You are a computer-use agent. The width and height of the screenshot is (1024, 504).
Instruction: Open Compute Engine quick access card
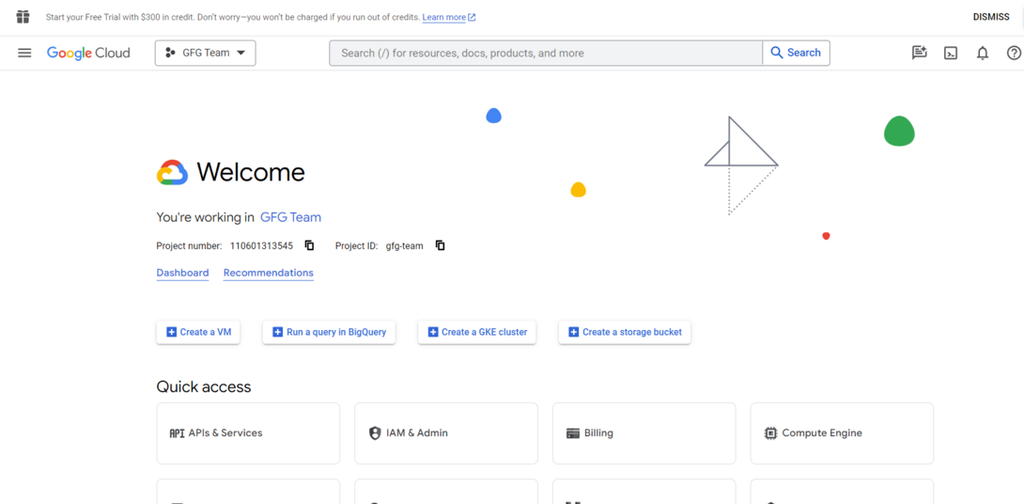[842, 433]
